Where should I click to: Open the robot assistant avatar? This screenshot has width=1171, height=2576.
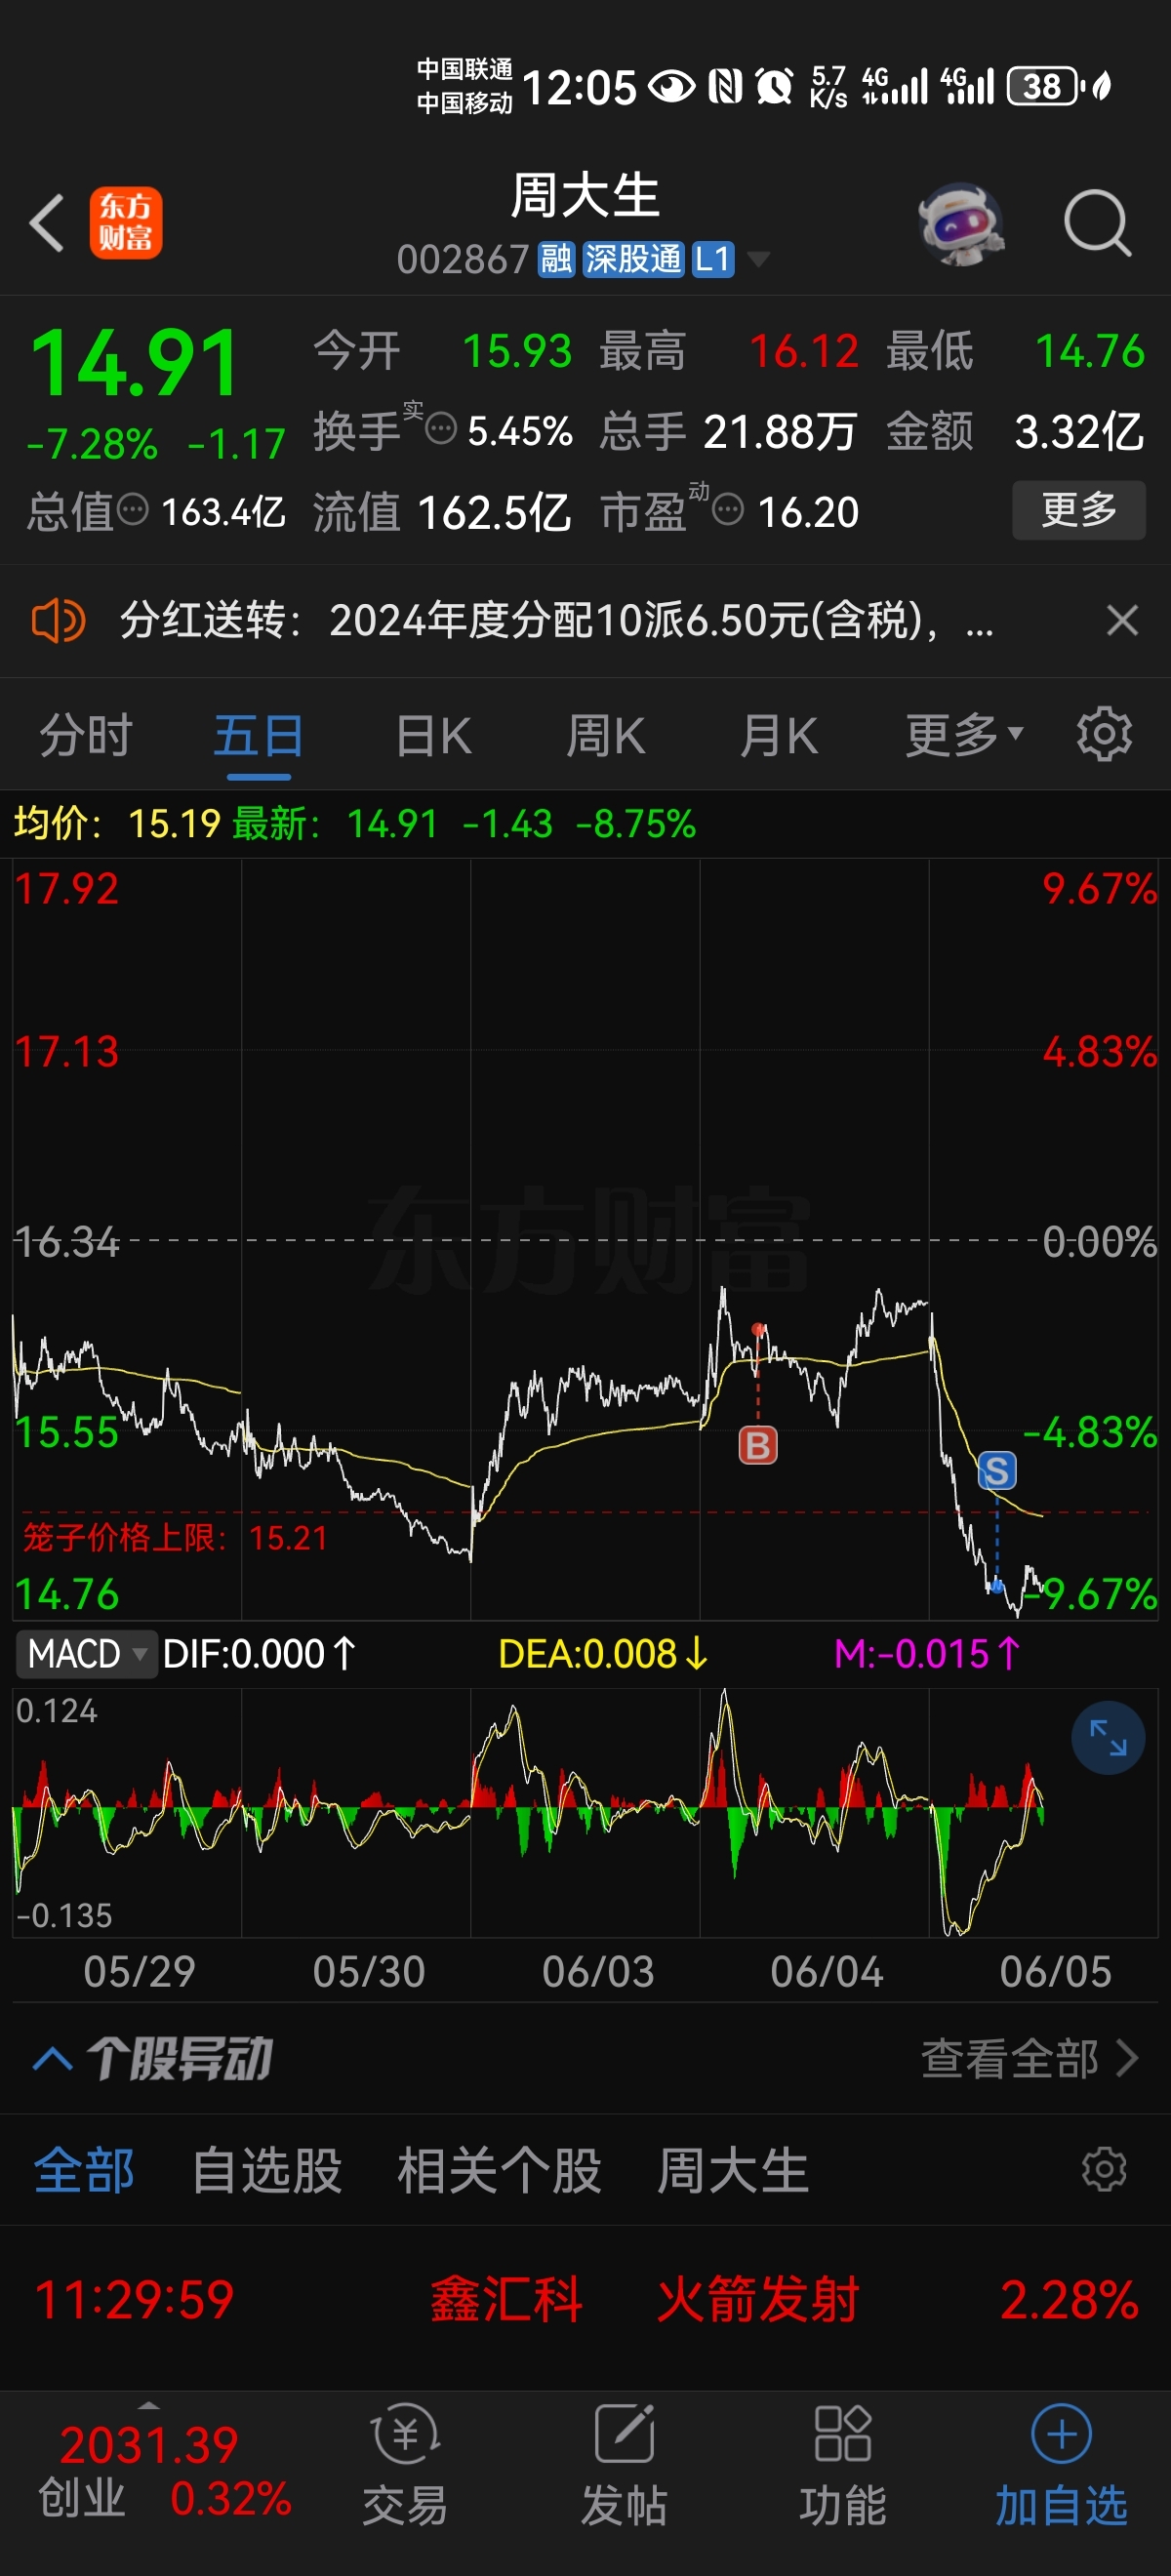[960, 224]
